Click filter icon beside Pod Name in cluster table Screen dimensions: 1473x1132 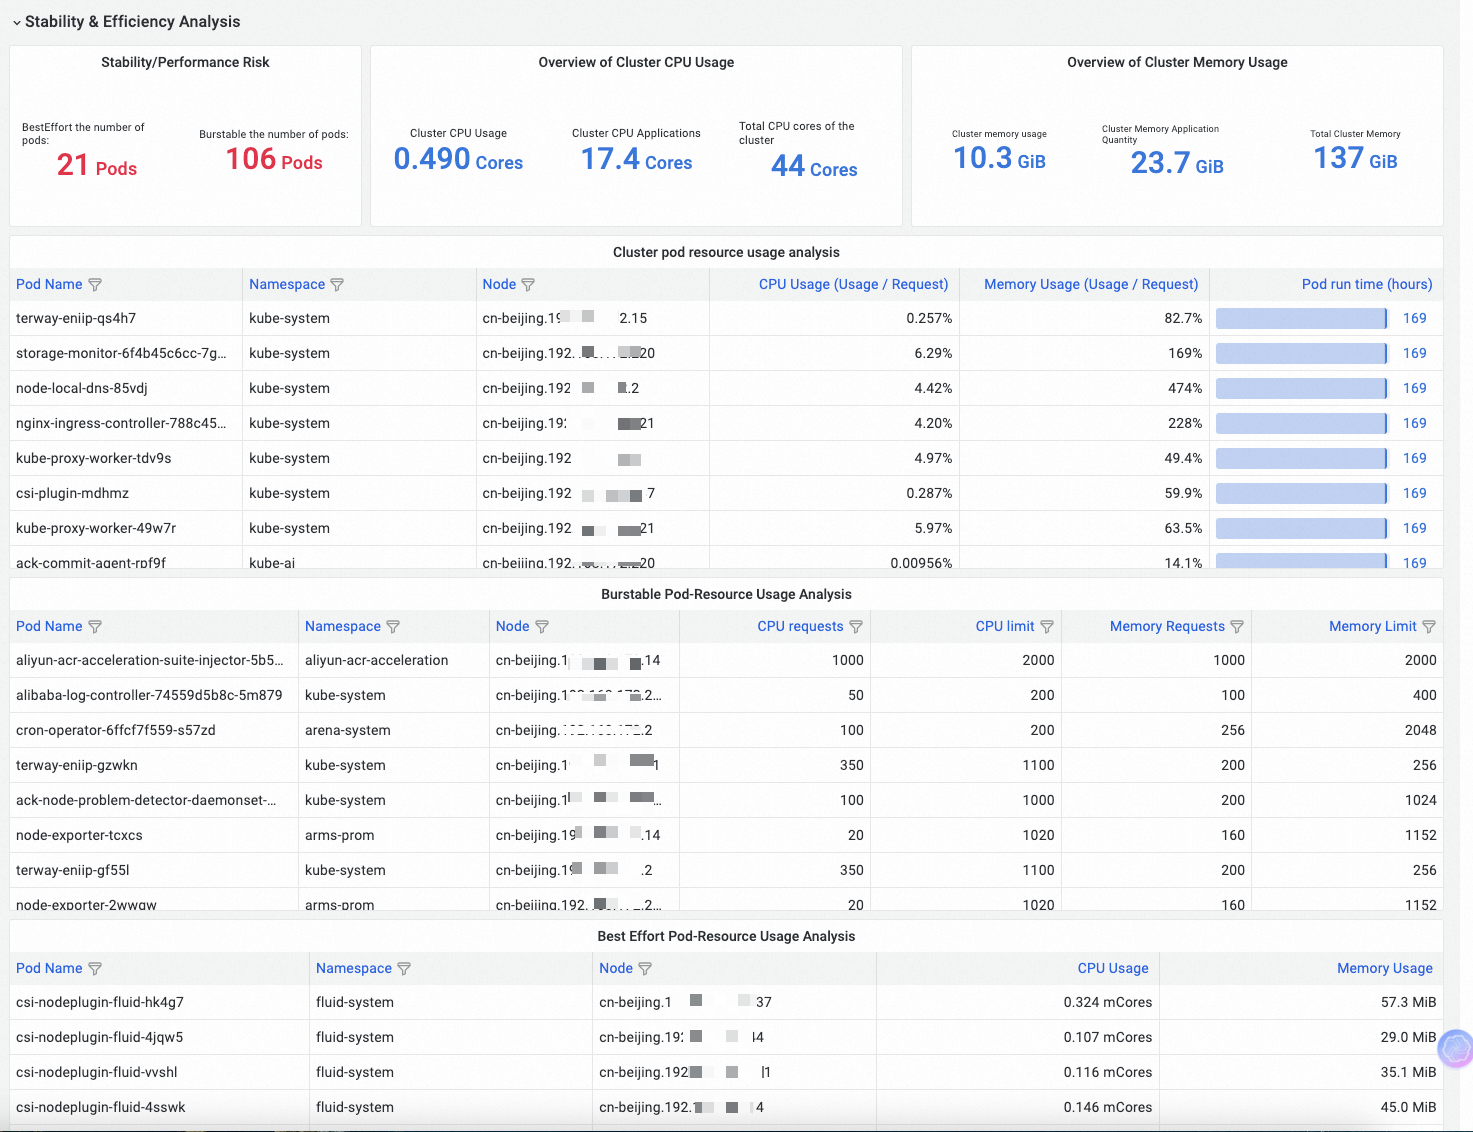95,285
